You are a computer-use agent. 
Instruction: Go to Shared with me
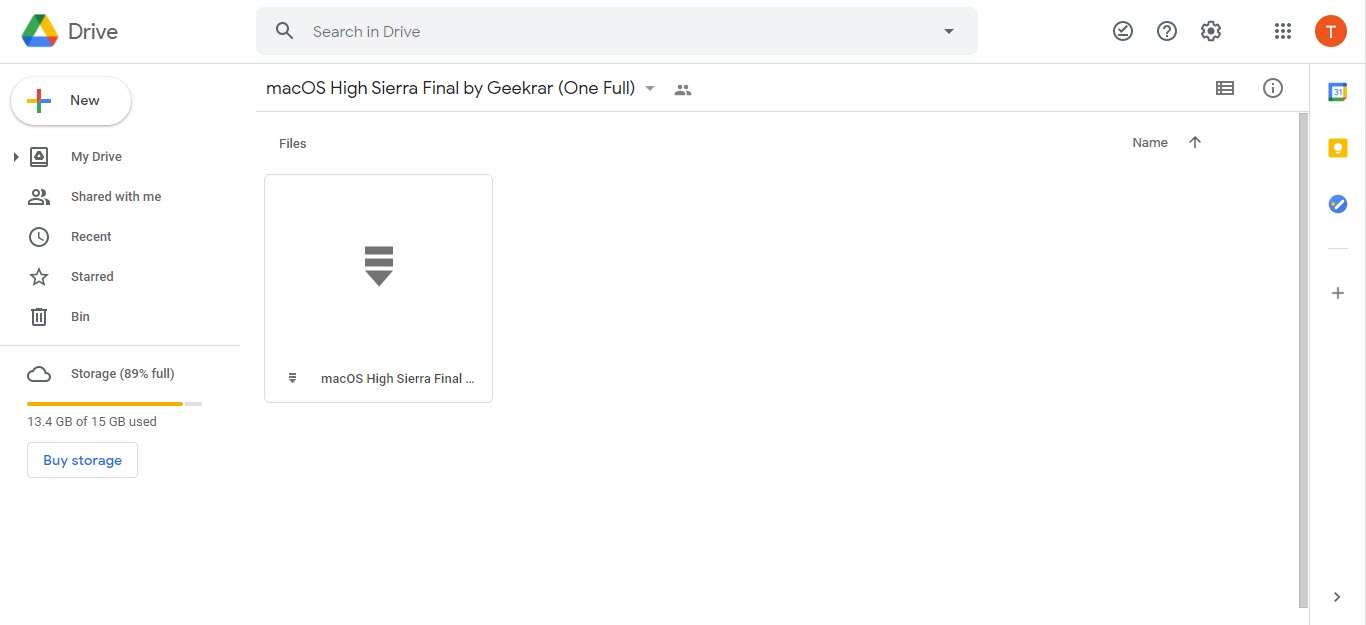click(115, 197)
